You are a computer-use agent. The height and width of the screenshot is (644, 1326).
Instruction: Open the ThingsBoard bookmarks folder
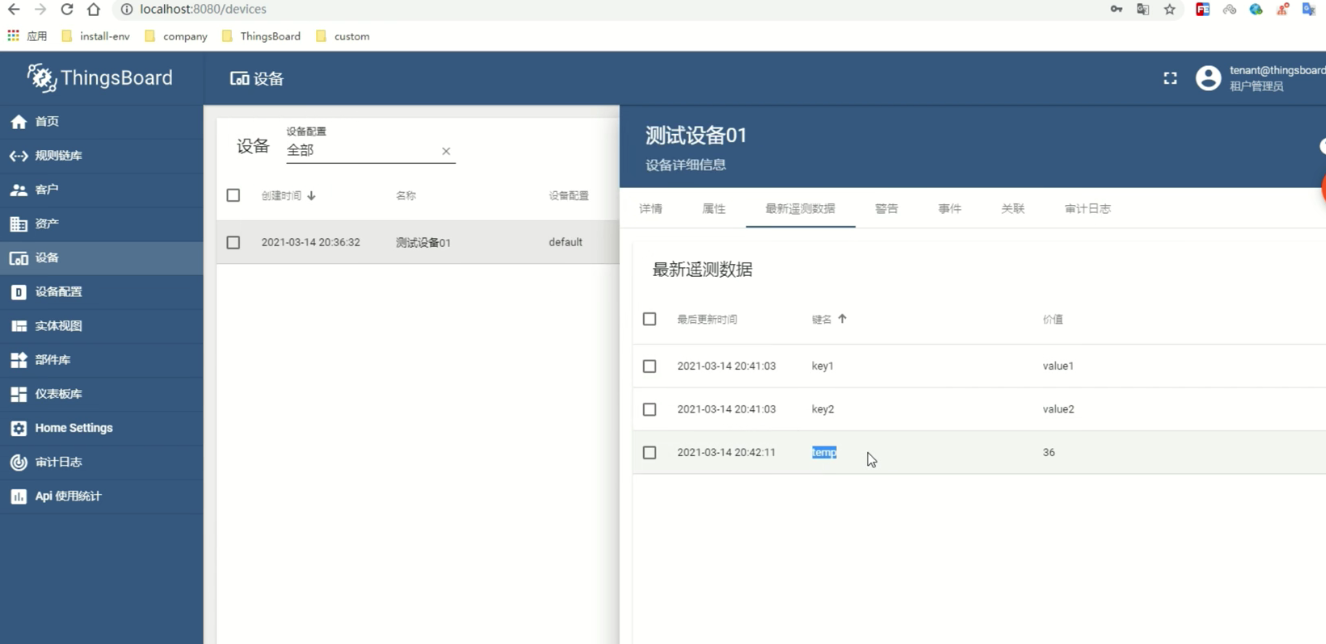tap(260, 36)
